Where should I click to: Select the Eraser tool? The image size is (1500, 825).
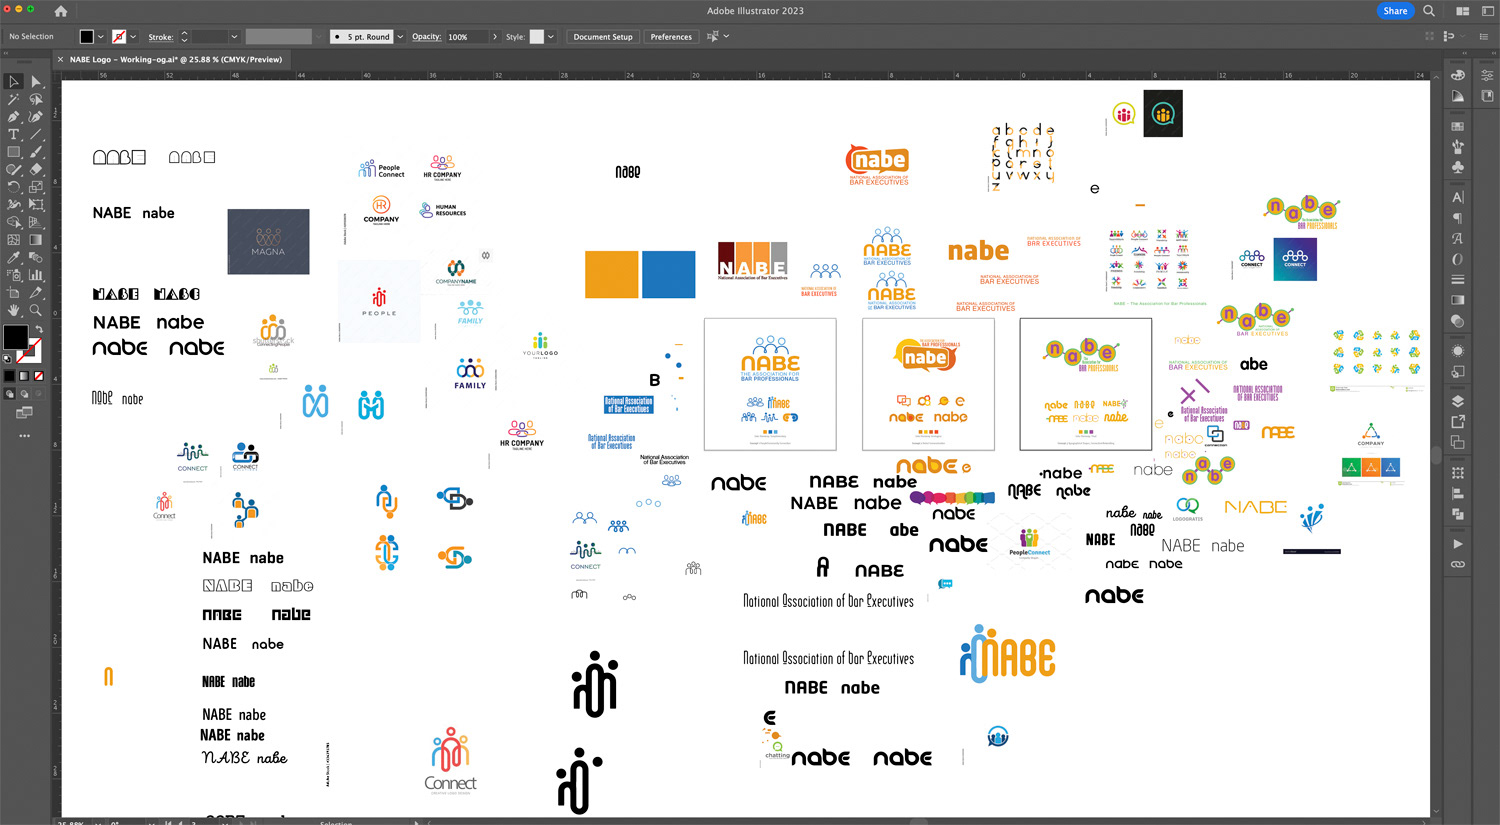coord(36,170)
